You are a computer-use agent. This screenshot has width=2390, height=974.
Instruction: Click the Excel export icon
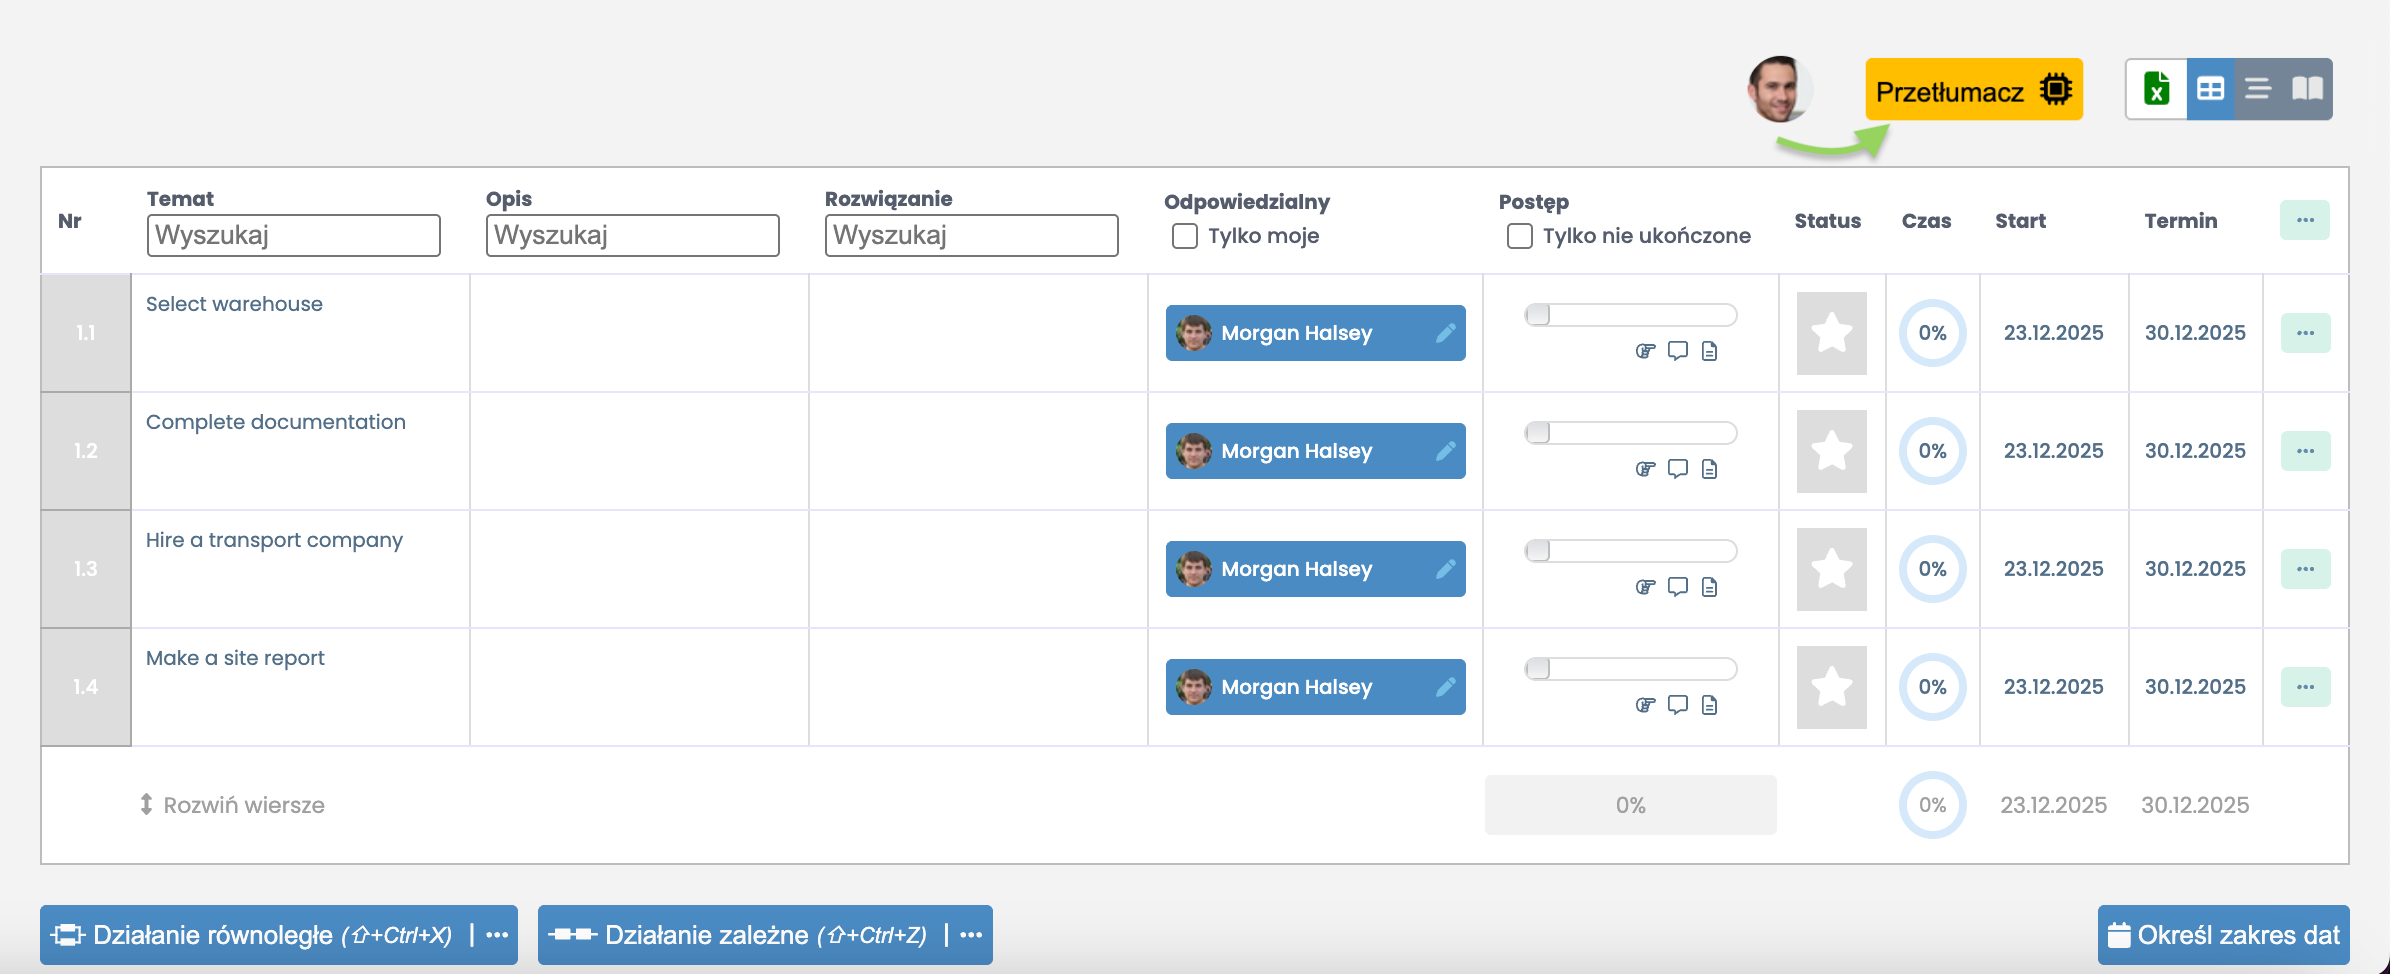[x=2157, y=89]
